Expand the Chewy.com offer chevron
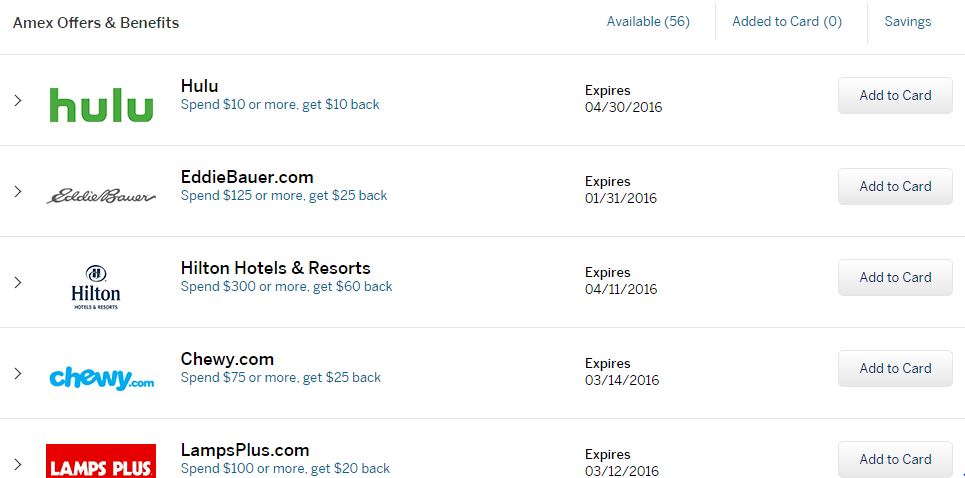Image resolution: width=965 pixels, height=478 pixels. [x=17, y=373]
